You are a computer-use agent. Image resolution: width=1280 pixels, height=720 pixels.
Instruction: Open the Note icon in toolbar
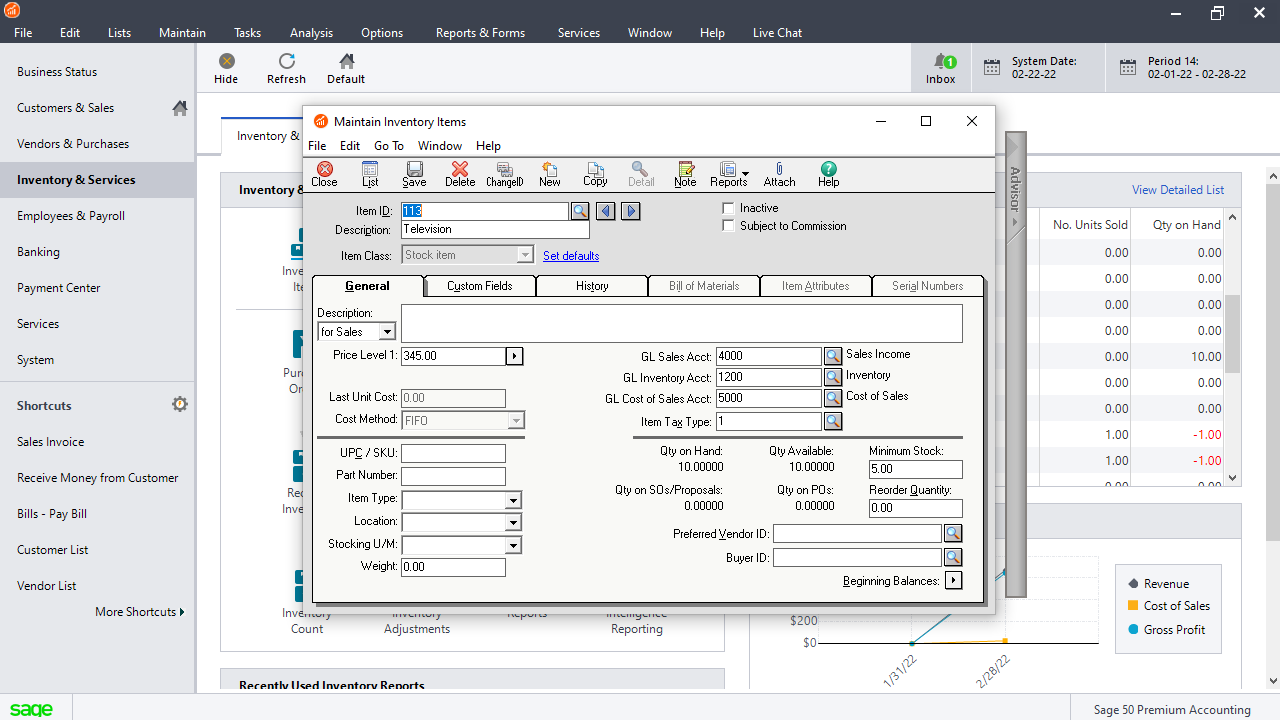685,174
